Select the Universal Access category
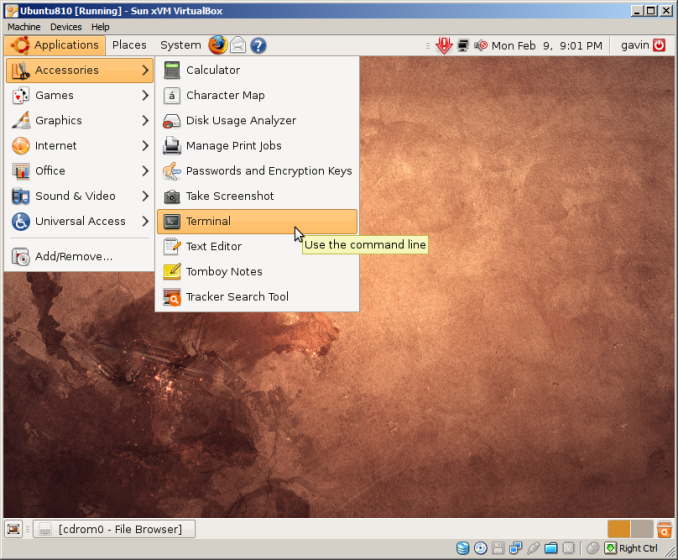The height and width of the screenshot is (560, 678). pyautogui.click(x=80, y=221)
